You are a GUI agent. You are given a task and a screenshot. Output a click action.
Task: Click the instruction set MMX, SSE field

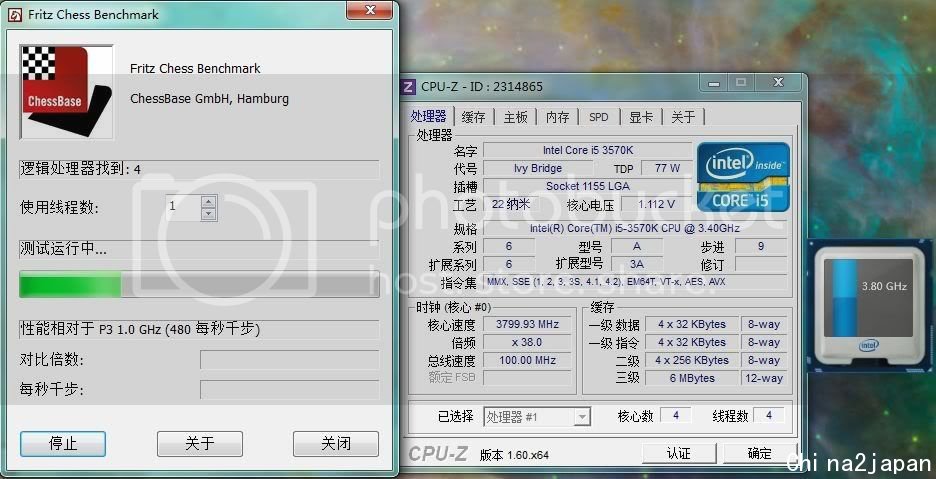[635, 282]
